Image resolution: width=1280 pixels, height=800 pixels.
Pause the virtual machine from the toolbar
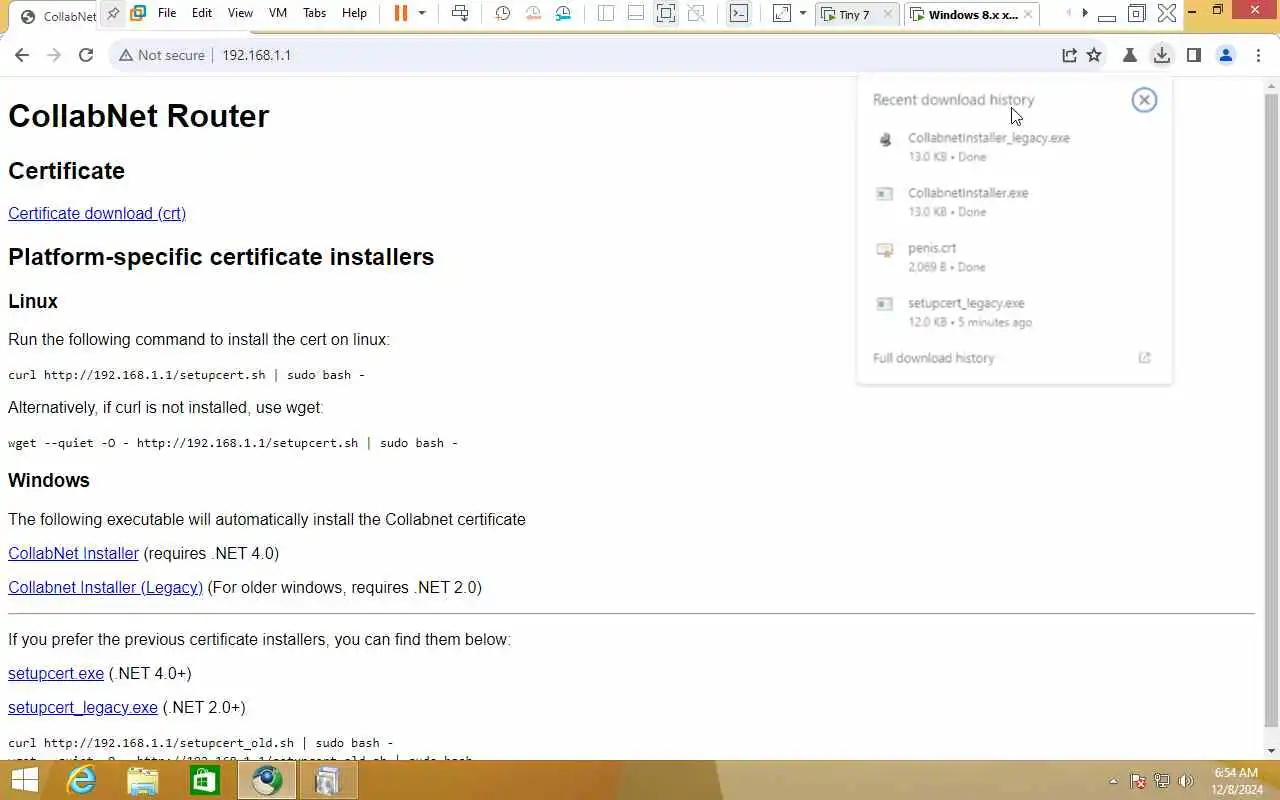(401, 14)
